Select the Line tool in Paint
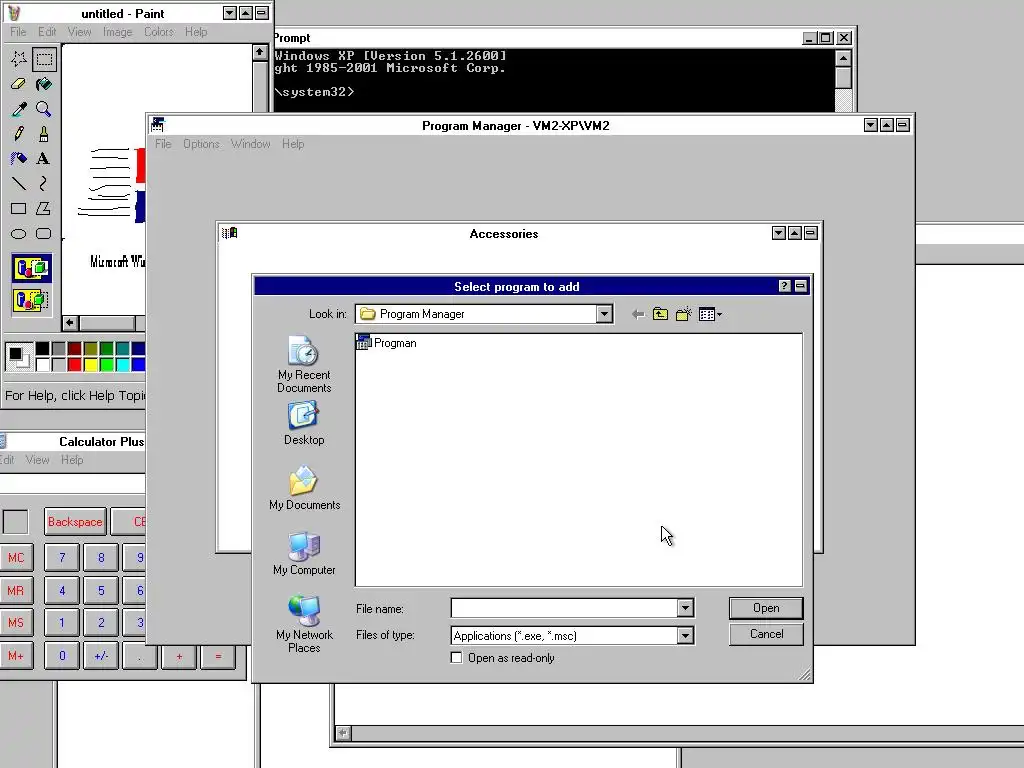This screenshot has height=768, width=1024. pyautogui.click(x=18, y=184)
